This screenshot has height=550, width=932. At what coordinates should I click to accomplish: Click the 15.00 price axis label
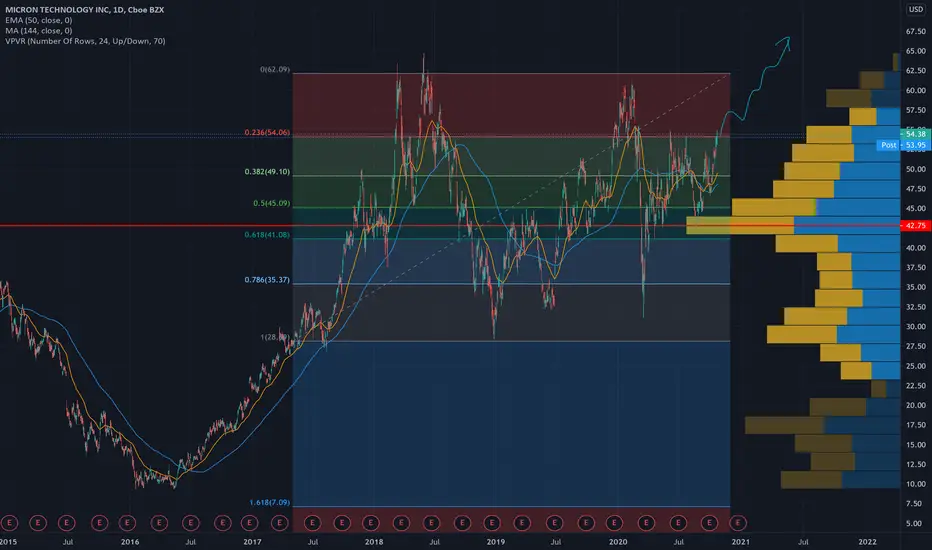click(915, 445)
